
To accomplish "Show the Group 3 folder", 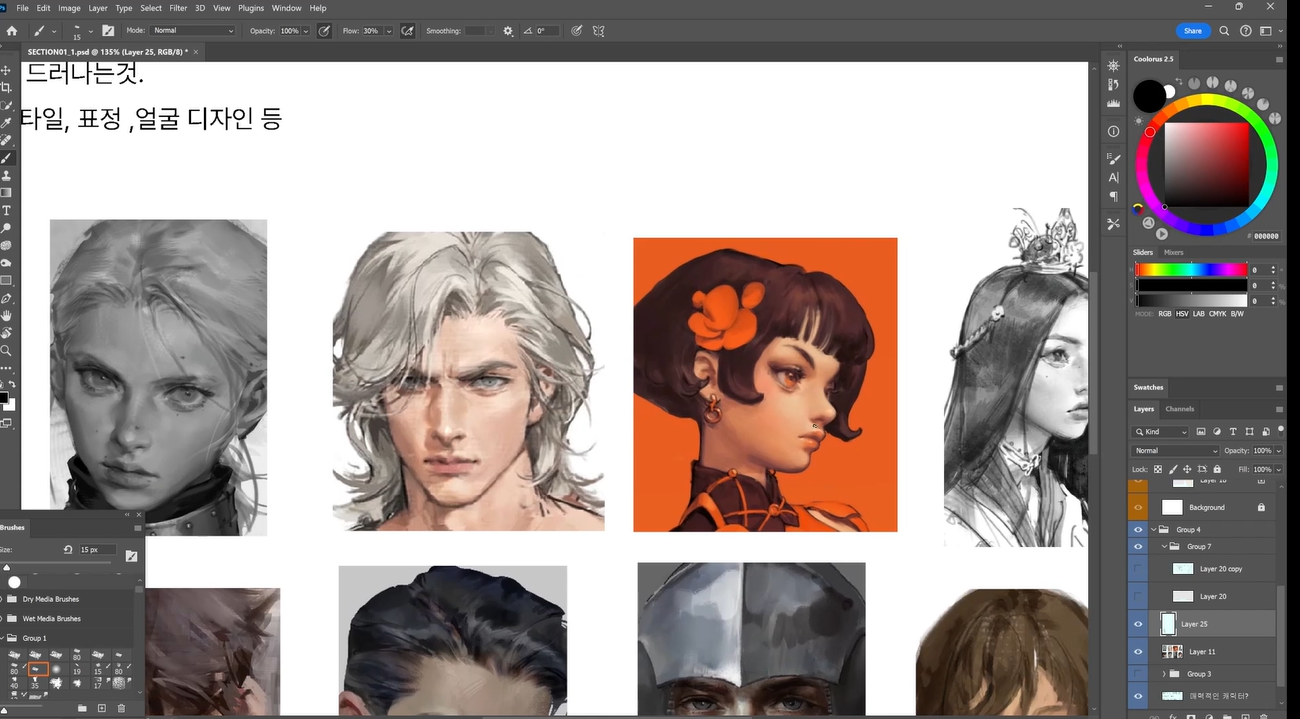I will click(1138, 674).
